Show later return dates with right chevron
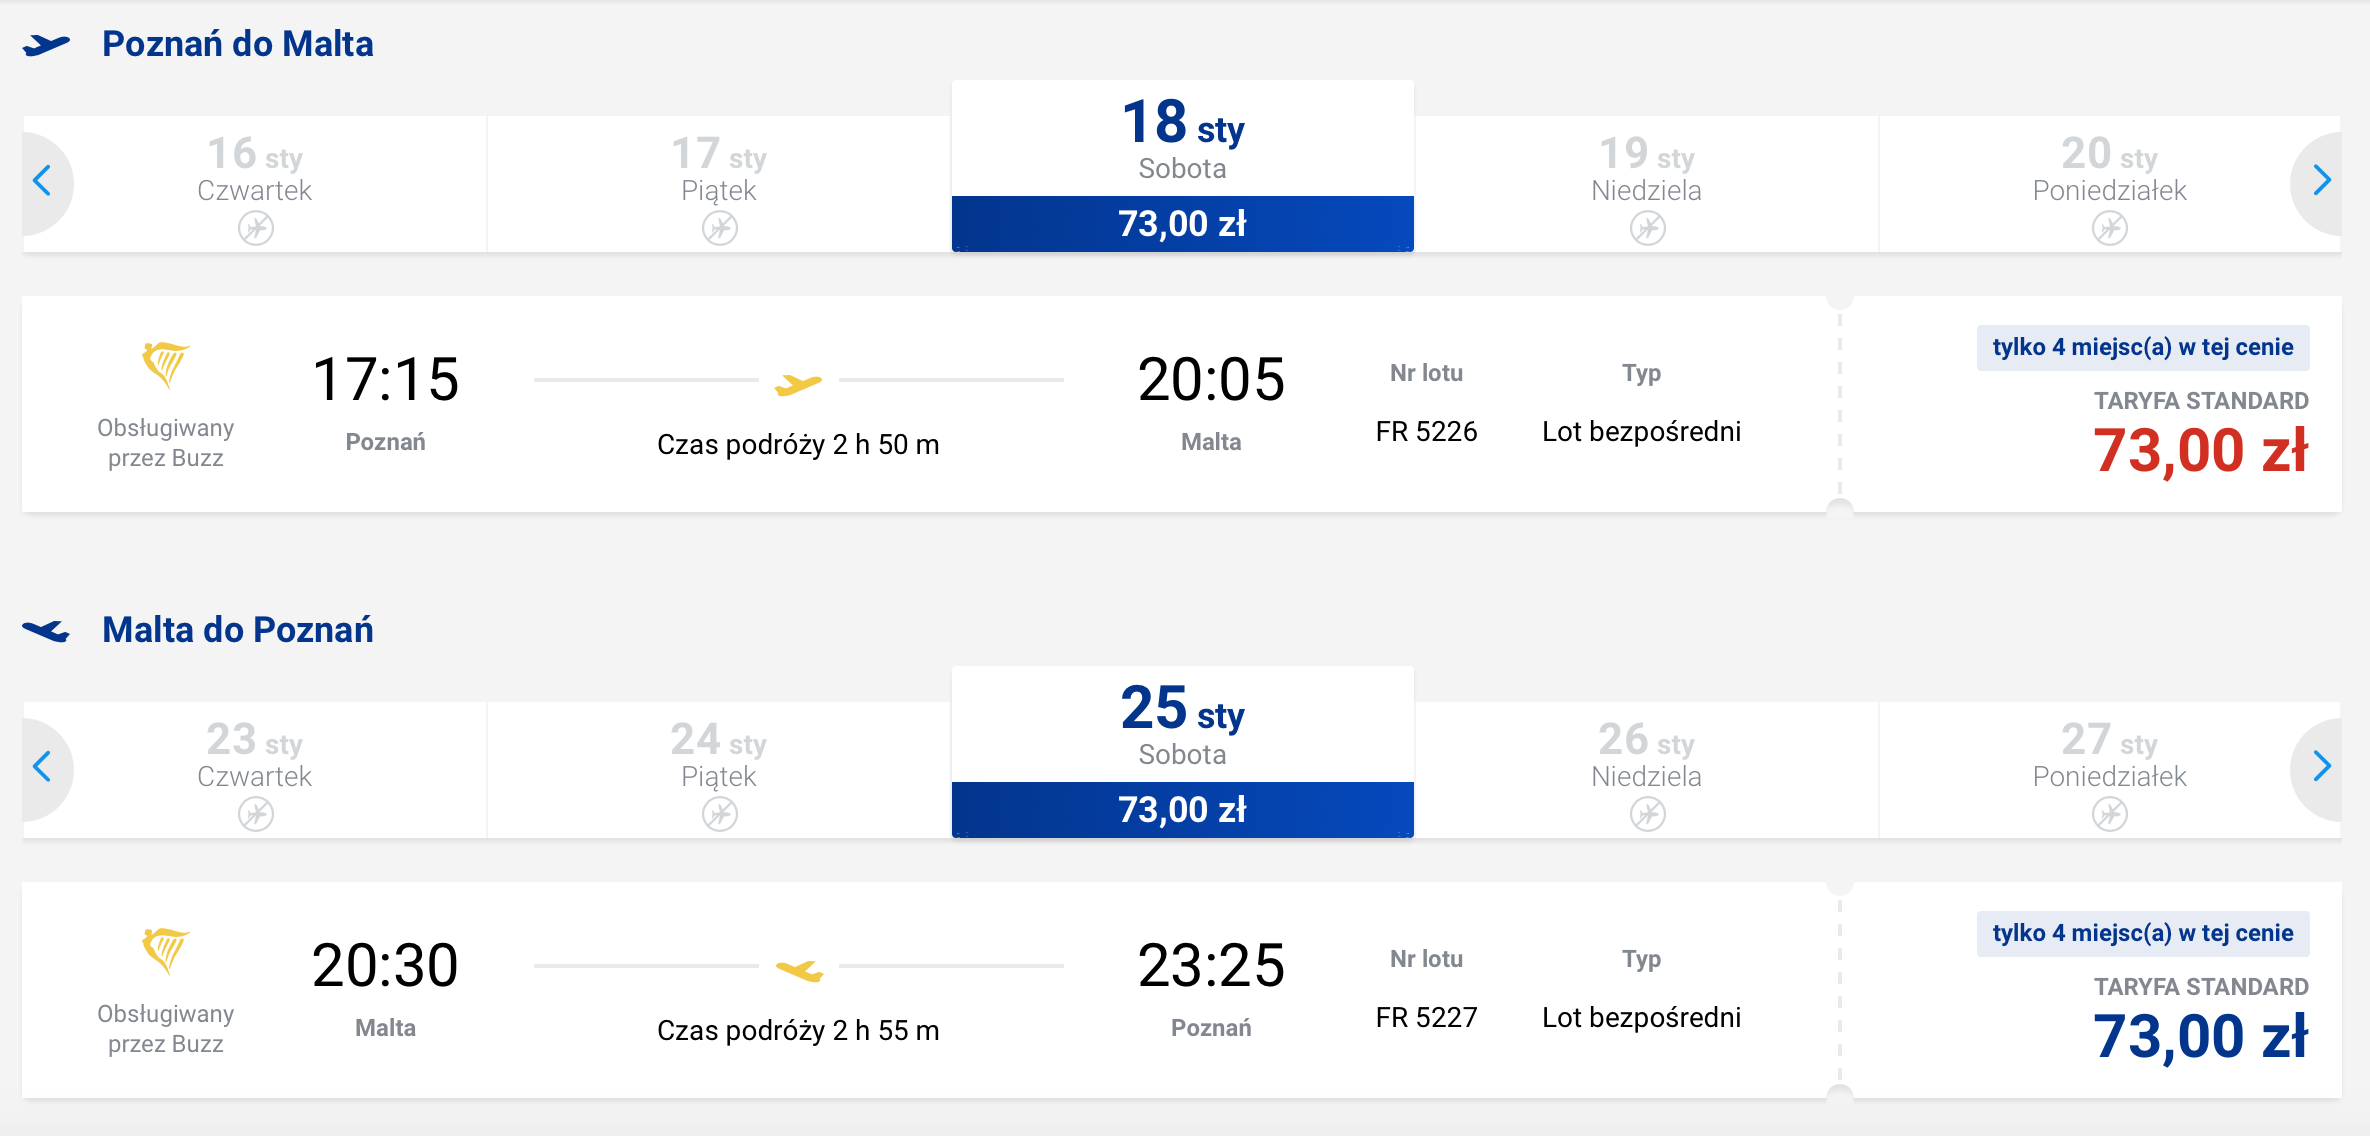 click(2321, 767)
